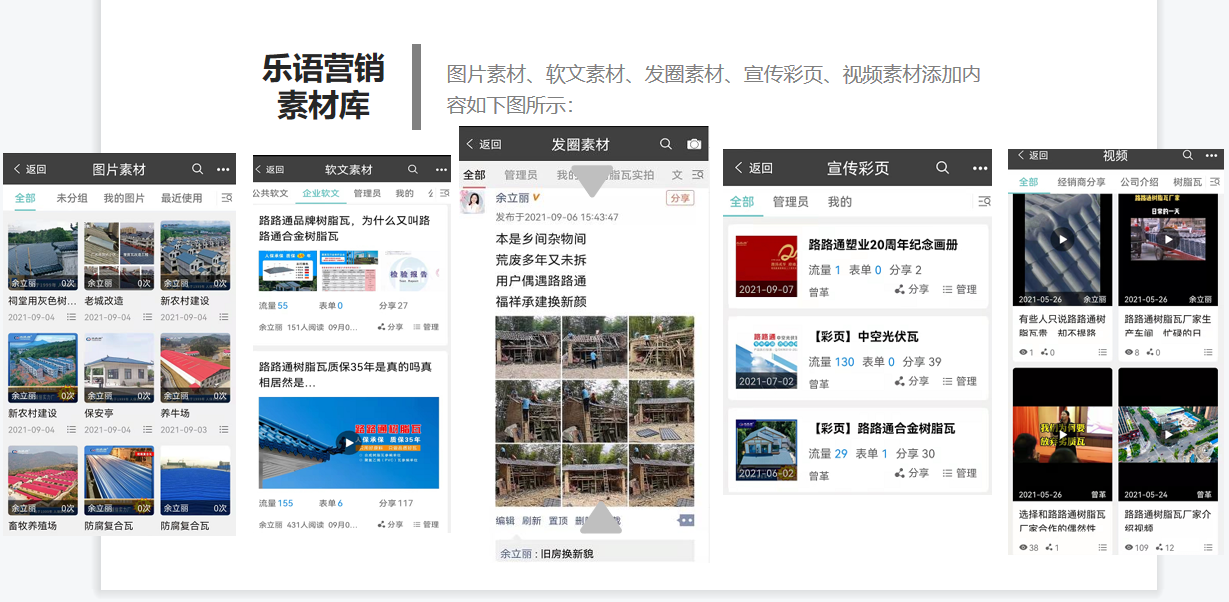Open the three-dot menu in 软文素材 header
The width and height of the screenshot is (1229, 602).
tap(441, 169)
